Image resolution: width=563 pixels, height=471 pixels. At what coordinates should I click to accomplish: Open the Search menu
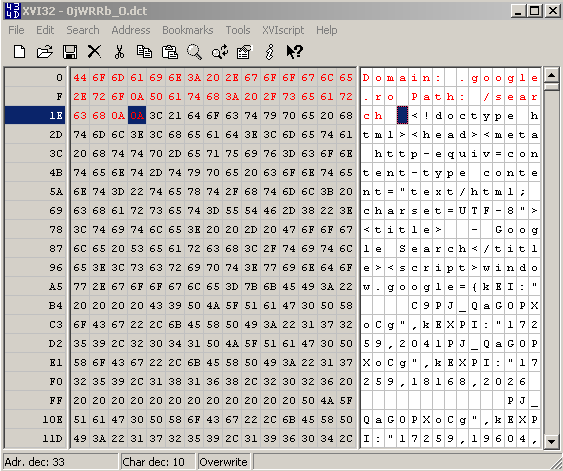[83, 30]
